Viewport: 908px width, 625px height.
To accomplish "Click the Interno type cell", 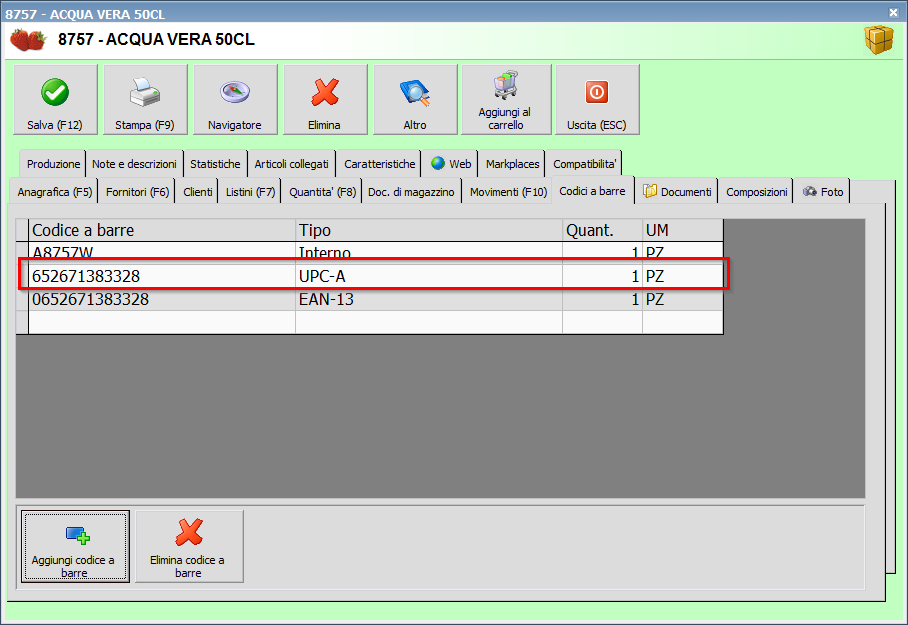I will click(429, 251).
